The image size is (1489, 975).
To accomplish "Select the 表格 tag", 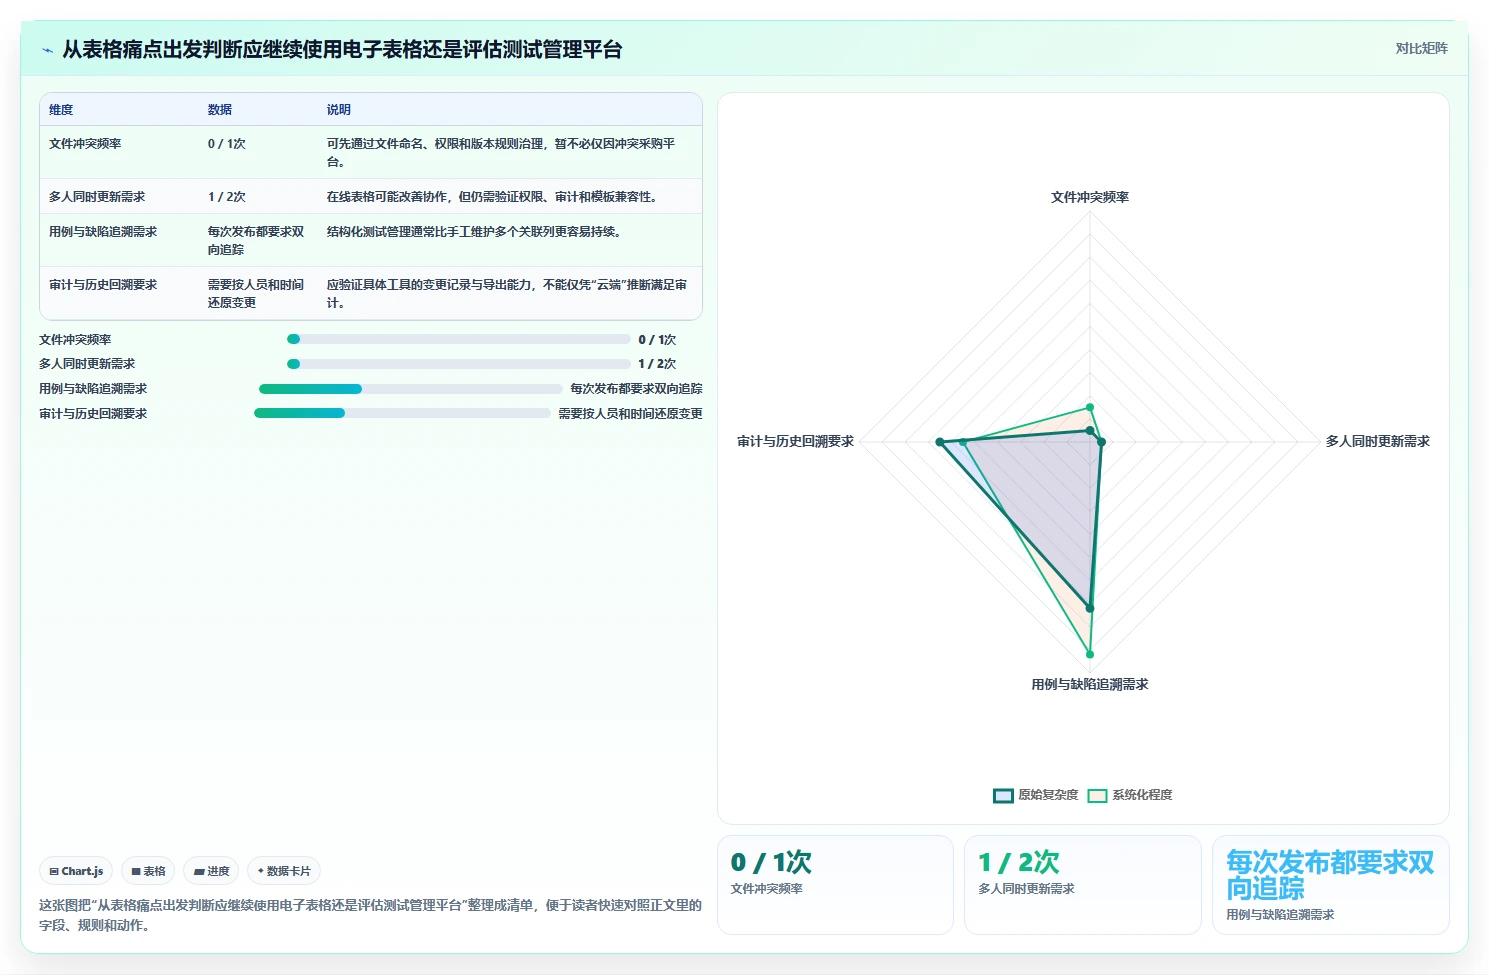I will pos(148,871).
